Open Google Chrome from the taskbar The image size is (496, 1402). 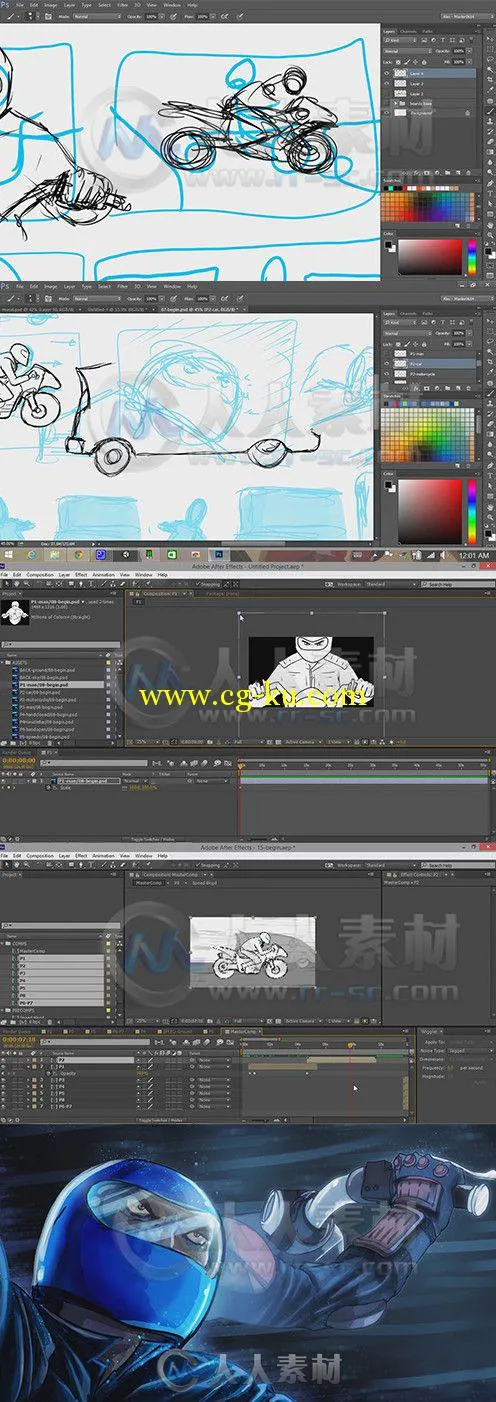(77, 553)
